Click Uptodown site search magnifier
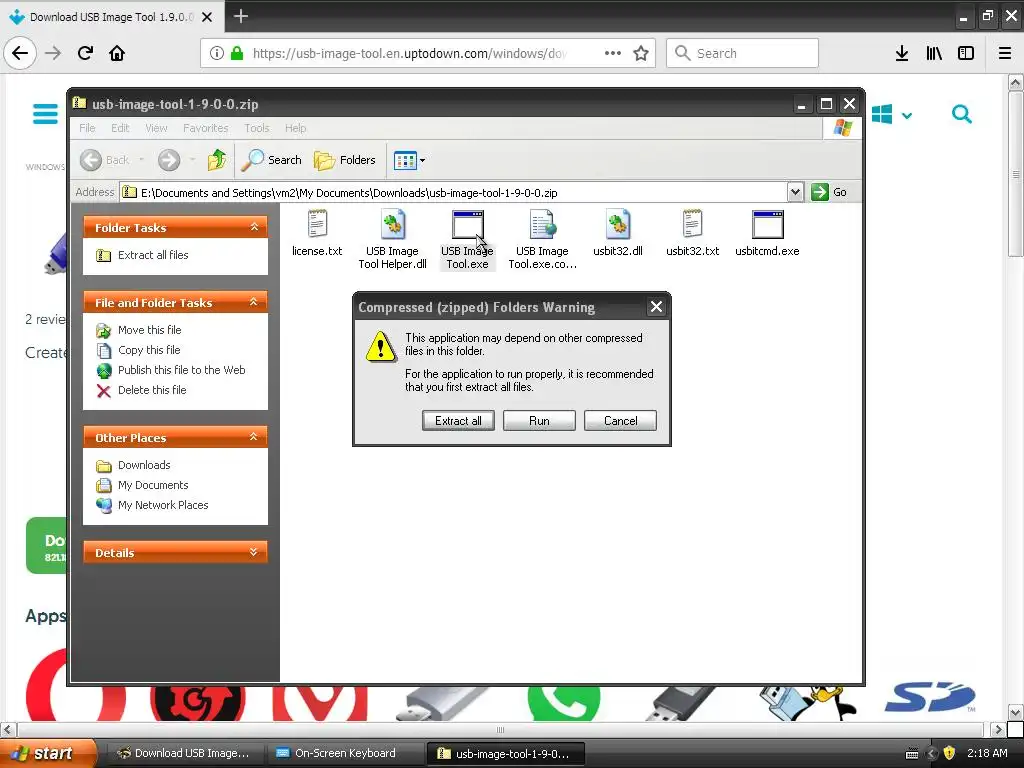1024x768 pixels. click(x=961, y=114)
